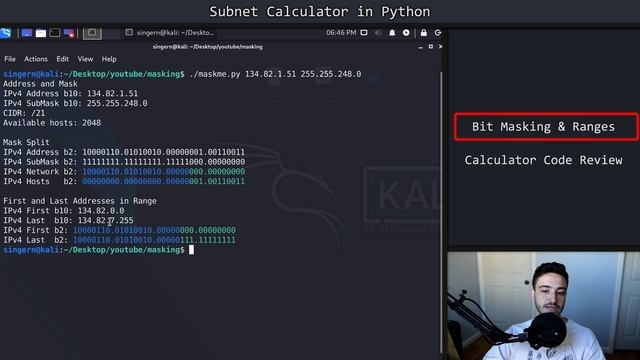The width and height of the screenshot is (640, 360).
Task: Click the "Subnet Calculator in Python" title
Action: tap(320, 11)
